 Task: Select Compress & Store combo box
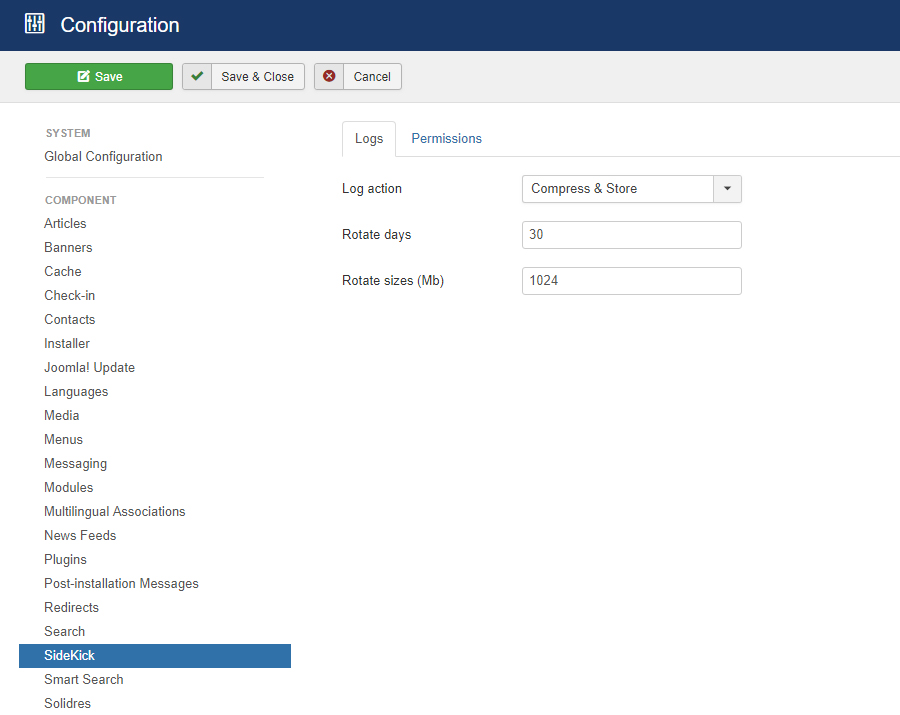click(617, 189)
